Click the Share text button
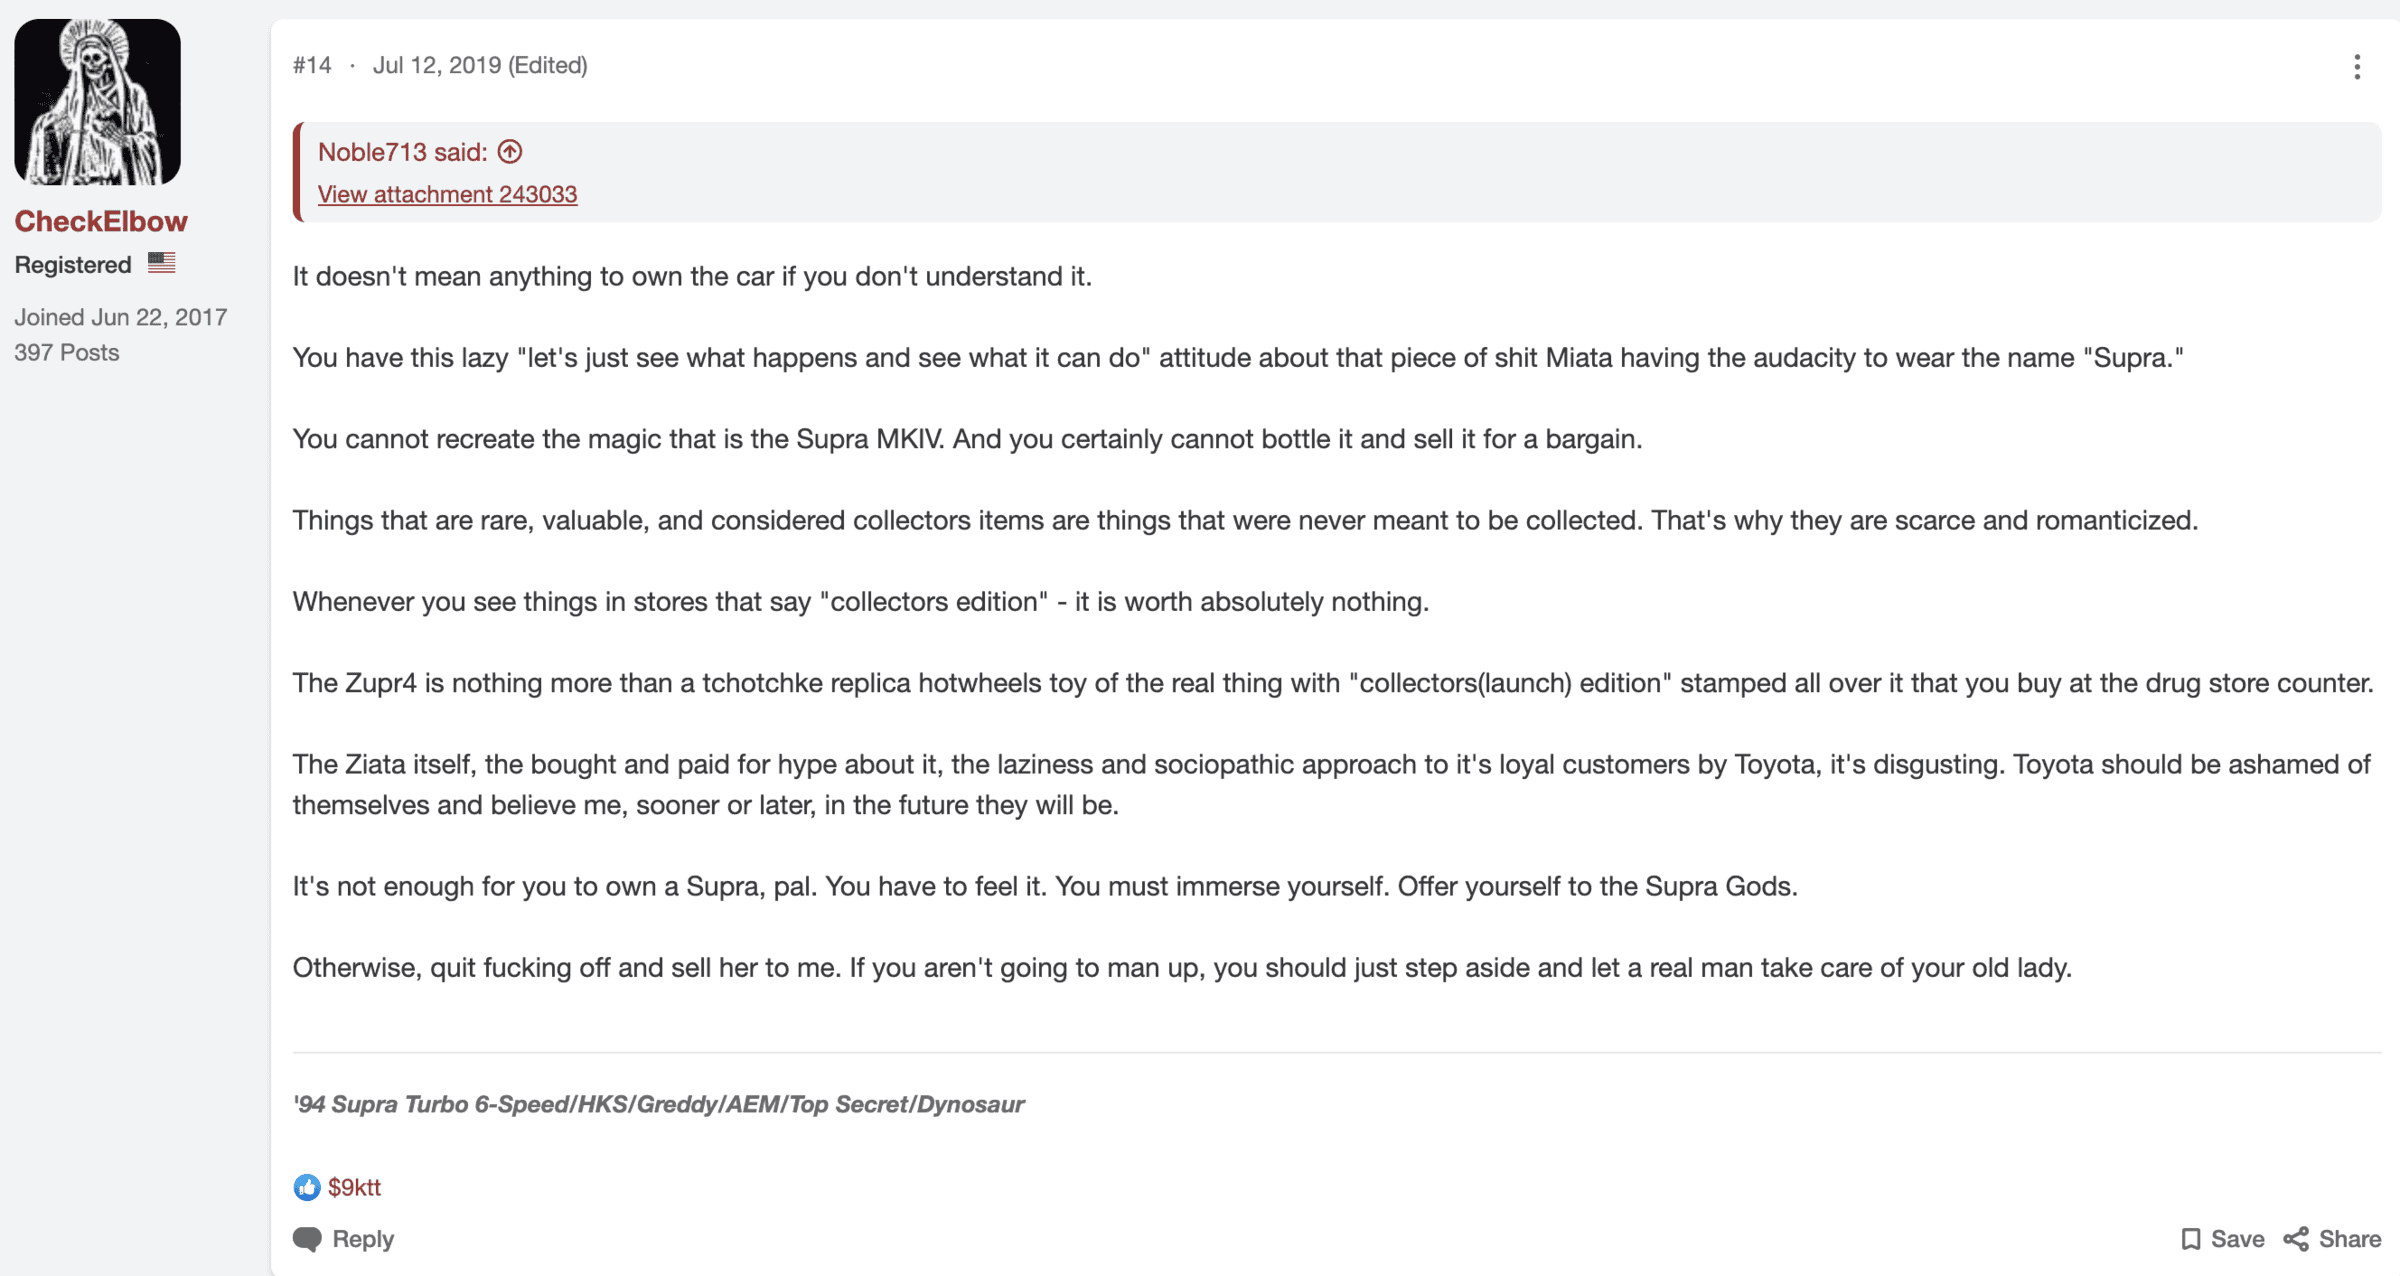The height and width of the screenshot is (1276, 2400). tap(2350, 1239)
